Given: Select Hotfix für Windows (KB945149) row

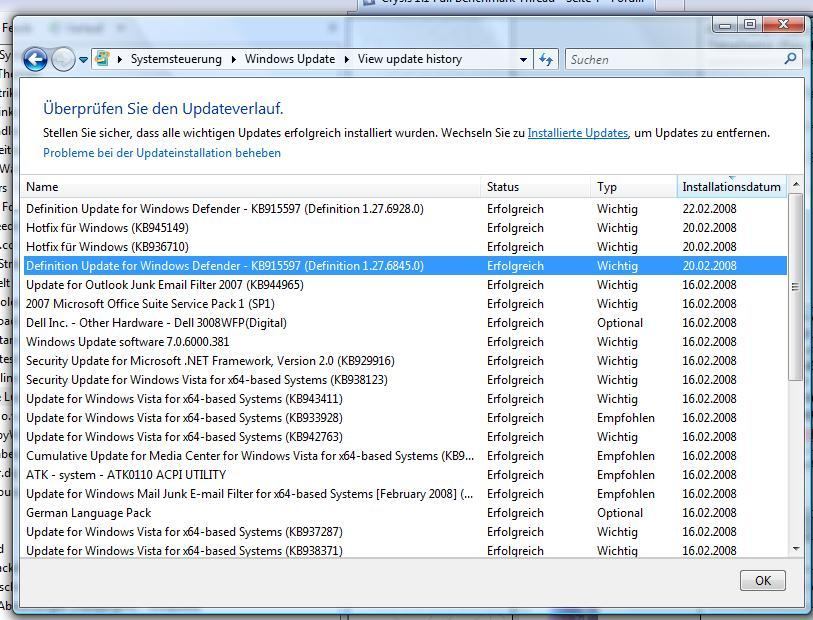Looking at the screenshot, I should [405, 228].
